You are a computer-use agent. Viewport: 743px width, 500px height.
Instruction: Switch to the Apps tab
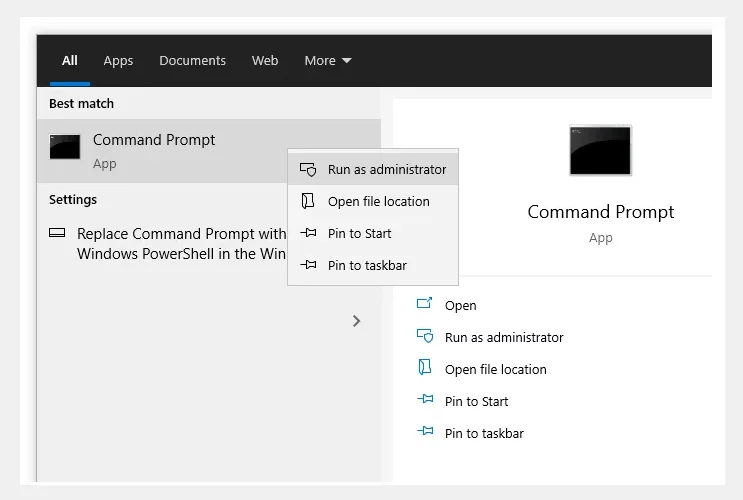tap(118, 61)
